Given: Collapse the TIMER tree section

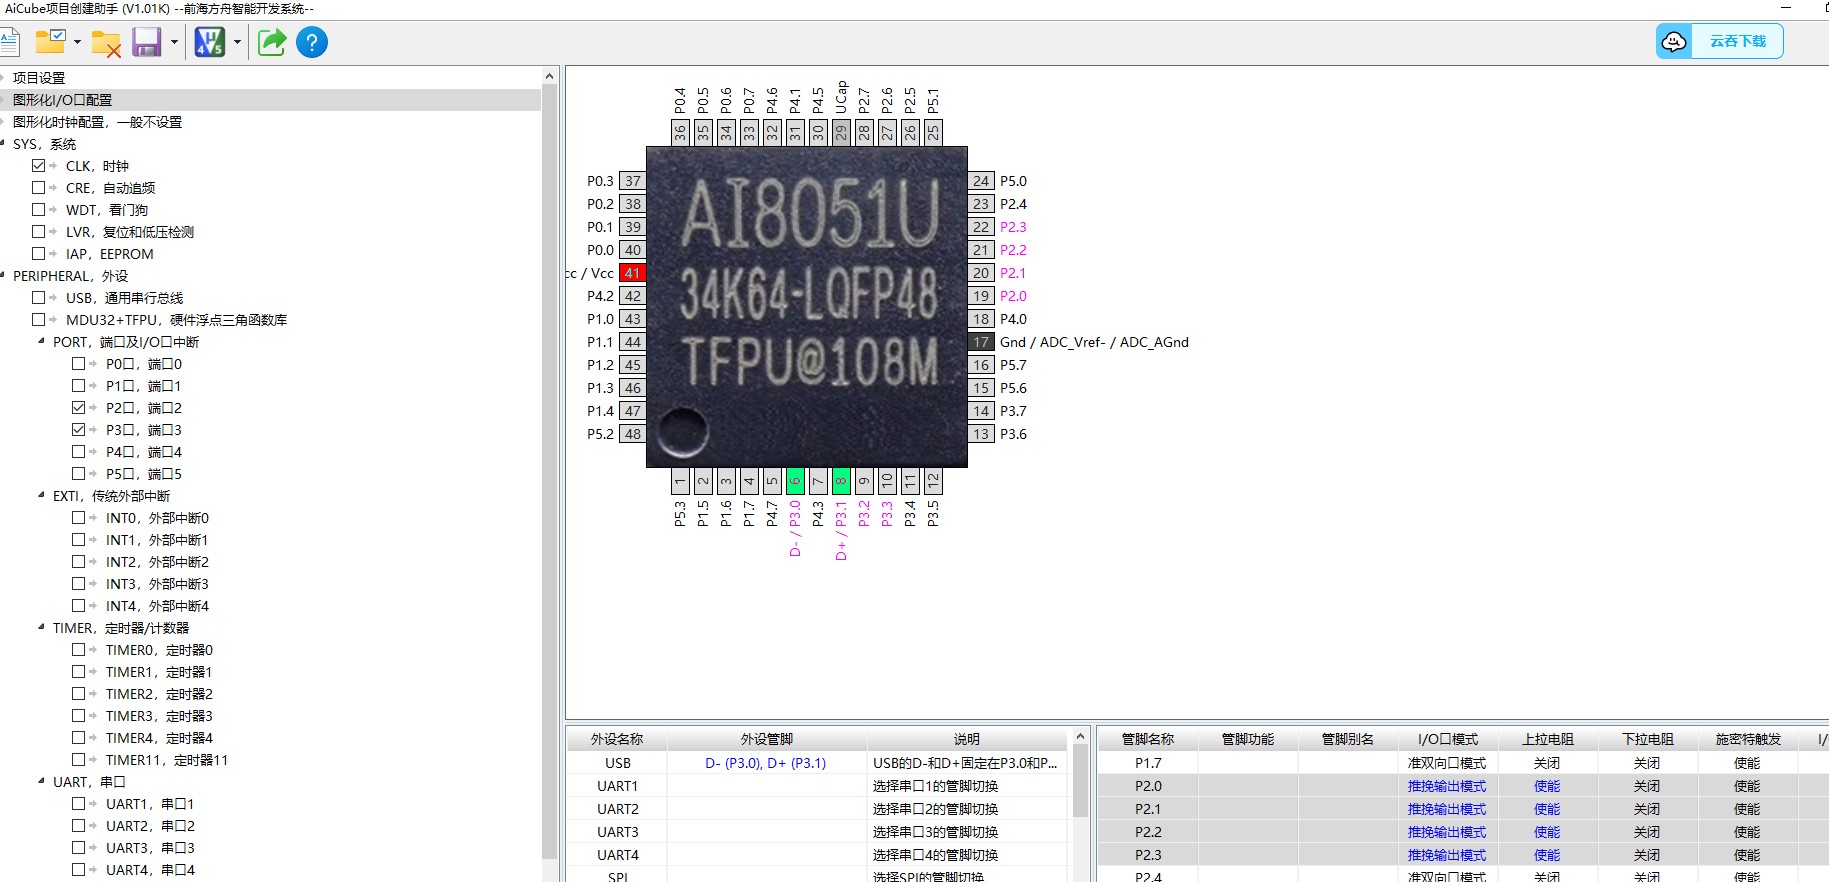Looking at the screenshot, I should [41, 628].
